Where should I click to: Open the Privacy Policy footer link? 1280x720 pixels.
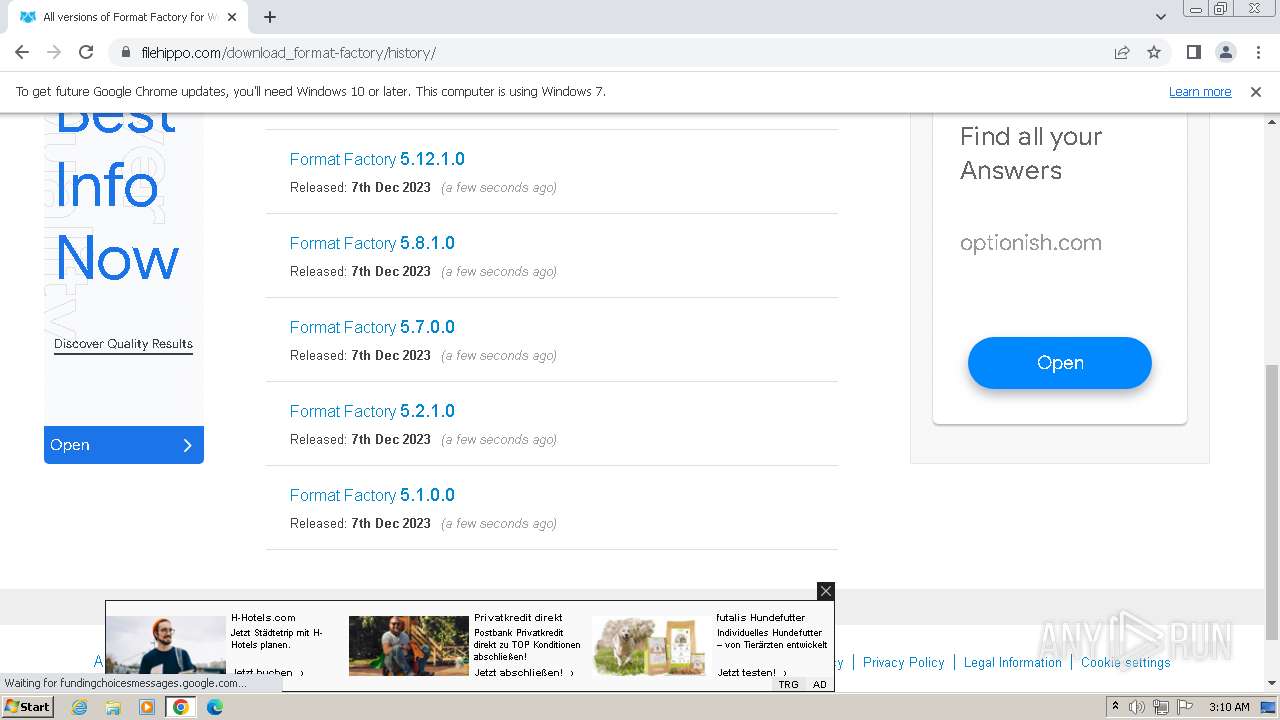pyautogui.click(x=904, y=662)
